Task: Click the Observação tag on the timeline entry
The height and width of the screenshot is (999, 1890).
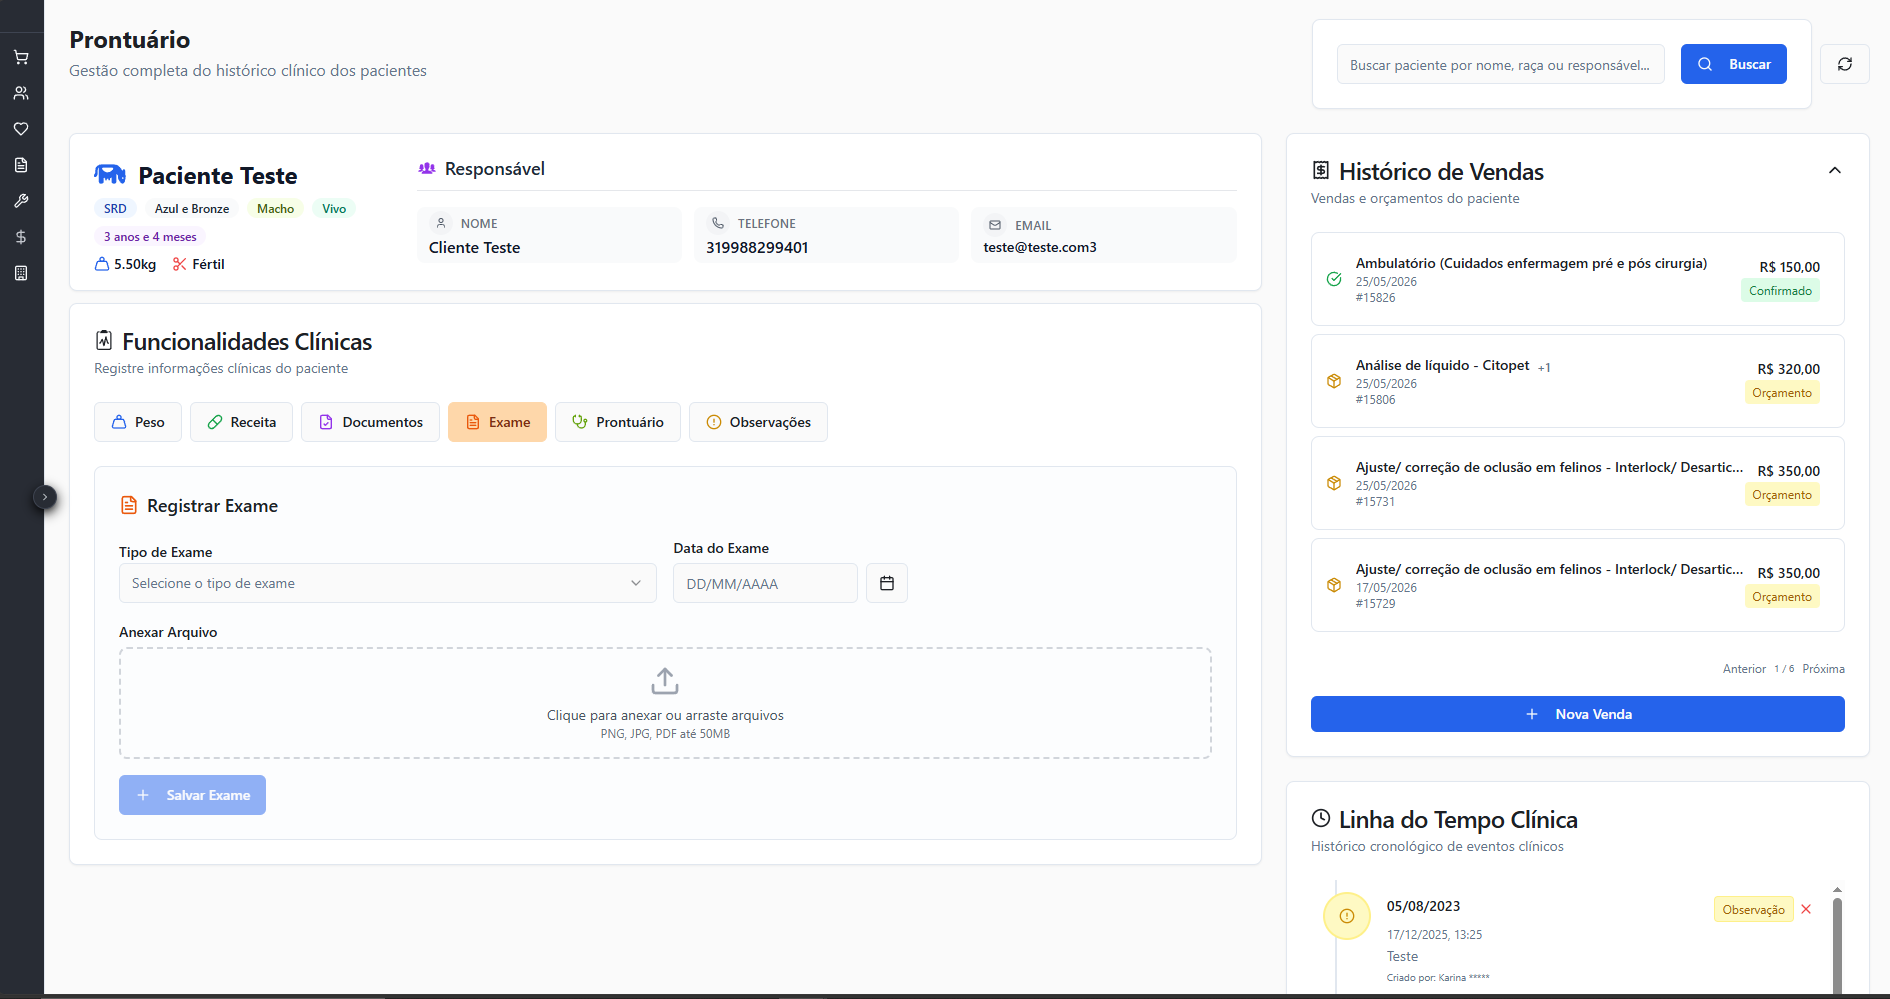Action: click(x=1753, y=910)
